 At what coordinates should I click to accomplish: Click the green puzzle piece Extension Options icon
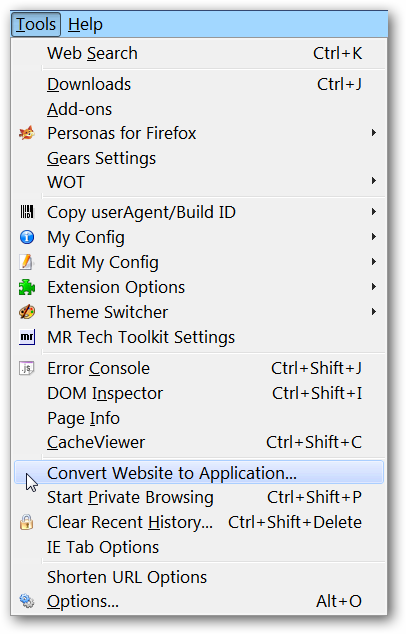tap(27, 287)
